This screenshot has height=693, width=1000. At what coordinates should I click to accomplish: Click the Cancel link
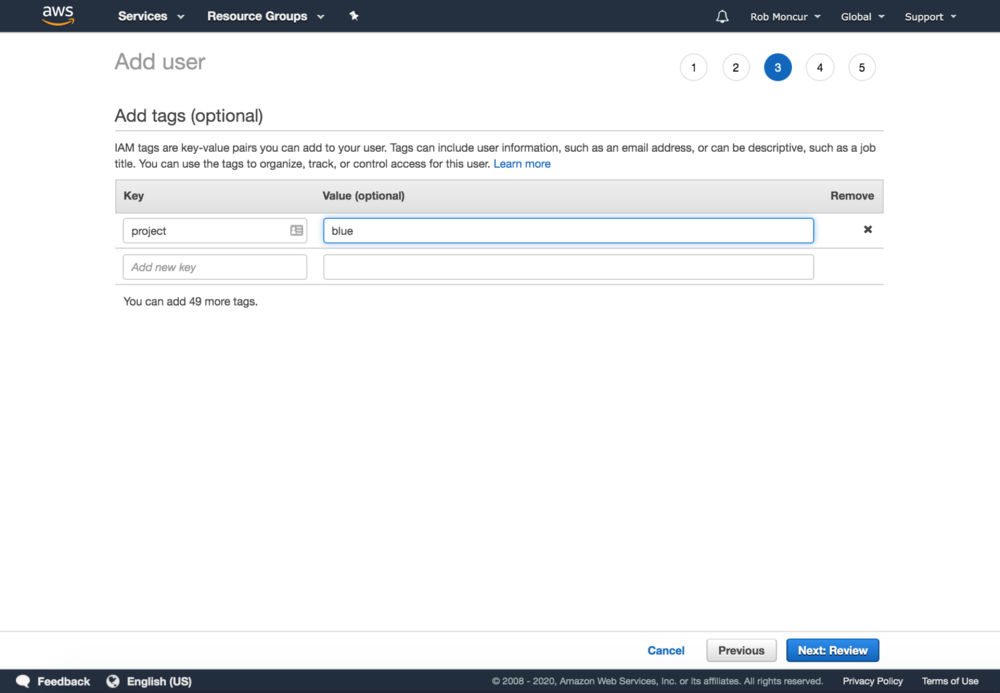pos(665,650)
